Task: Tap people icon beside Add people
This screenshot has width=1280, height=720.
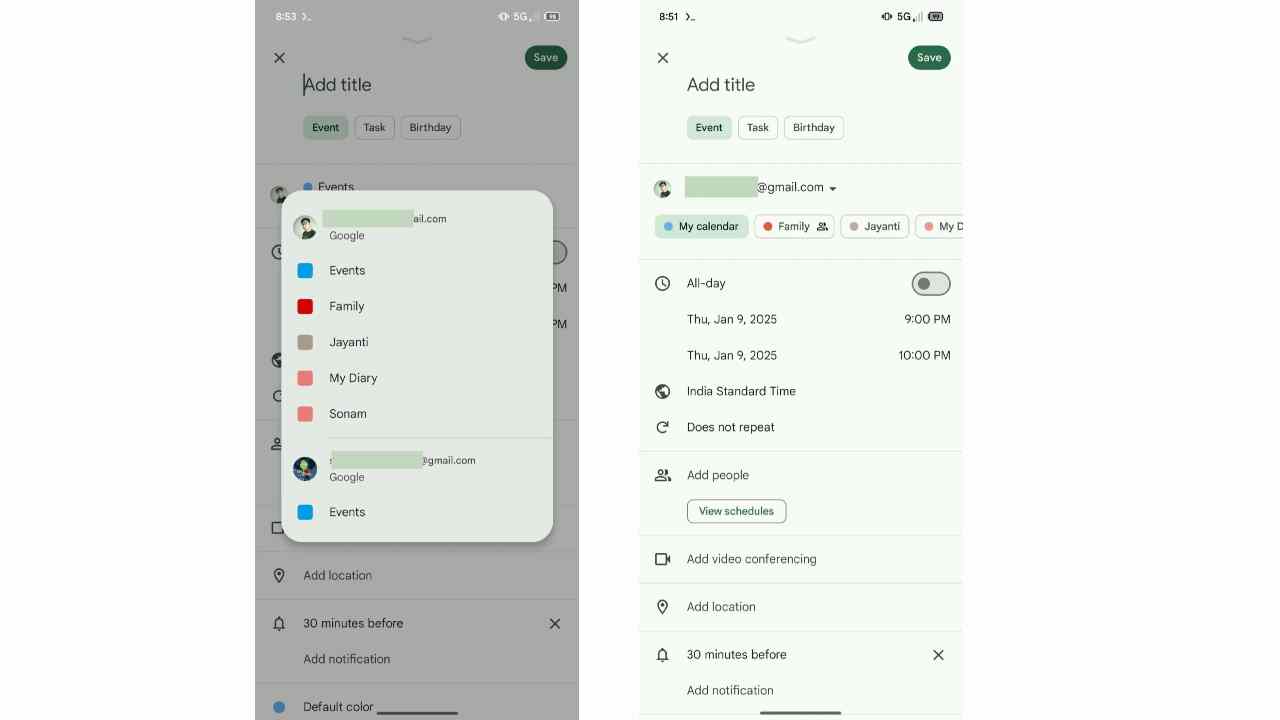Action: (x=662, y=475)
